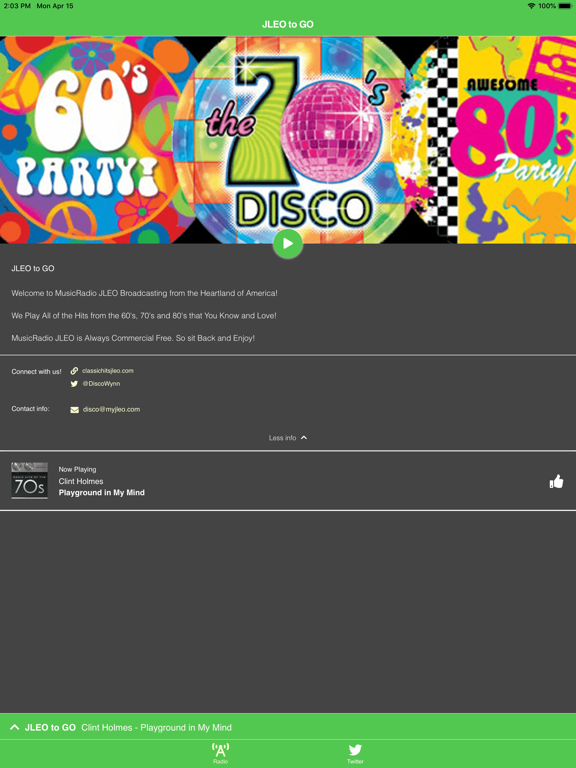This screenshot has height=768, width=576.
Task: Tap the 'Clint Holmes' artist name
Action: coord(81,481)
